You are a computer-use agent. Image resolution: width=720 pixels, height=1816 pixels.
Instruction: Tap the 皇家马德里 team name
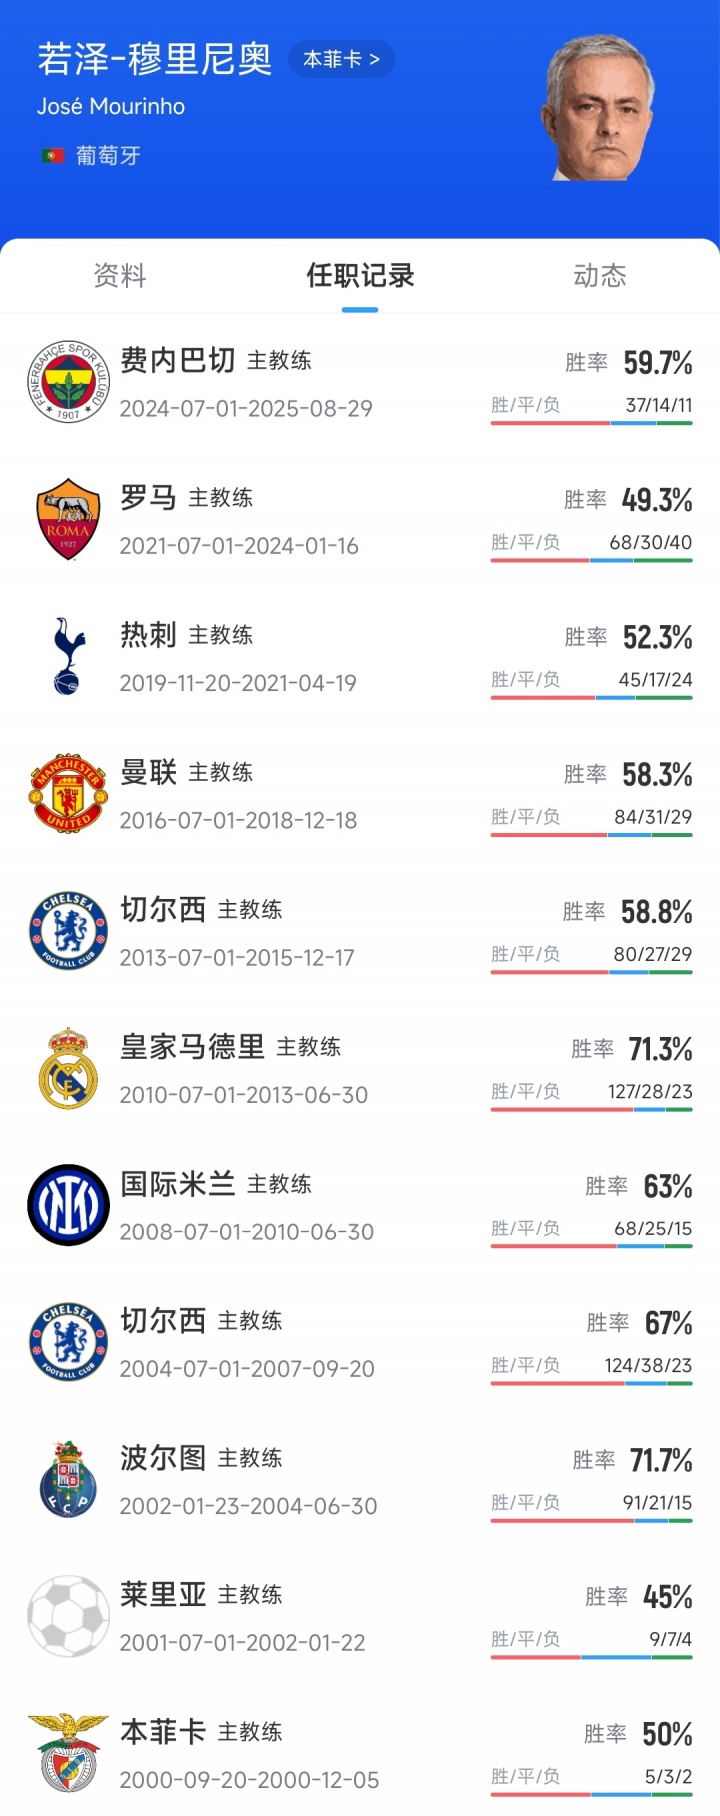click(192, 1047)
